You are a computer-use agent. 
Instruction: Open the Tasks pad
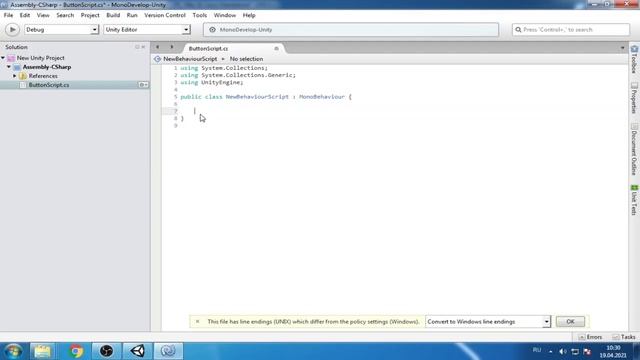pos(624,337)
